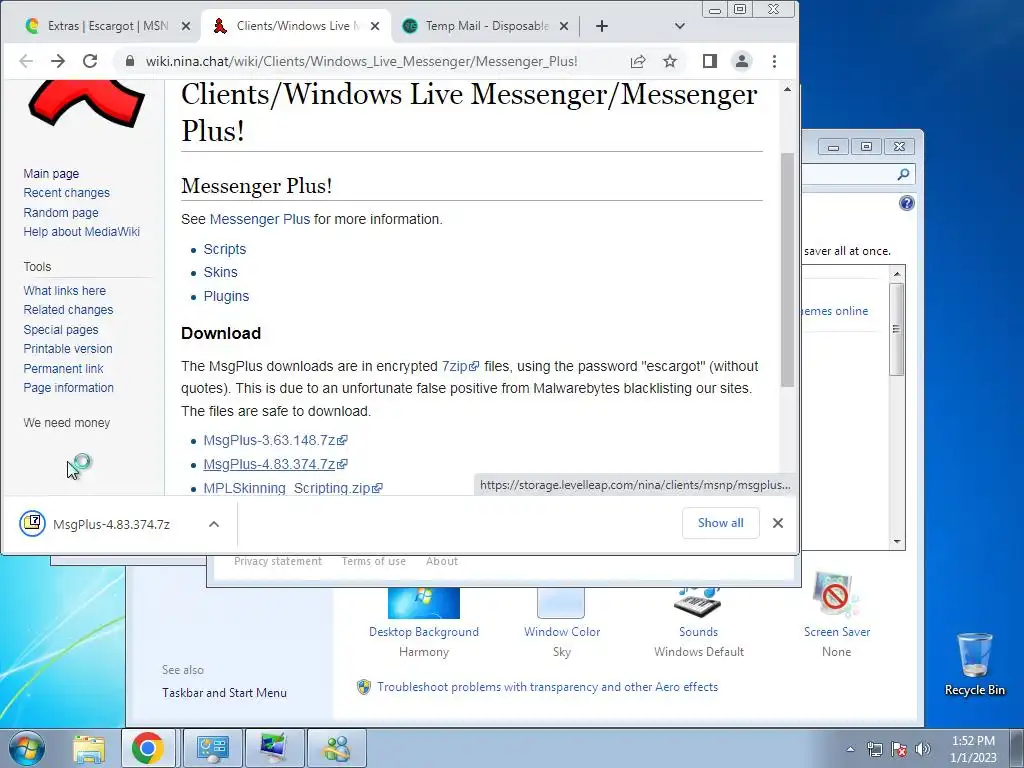1024x768 pixels.
Task: Click the Chrome forward arrow
Action: pos(58,61)
